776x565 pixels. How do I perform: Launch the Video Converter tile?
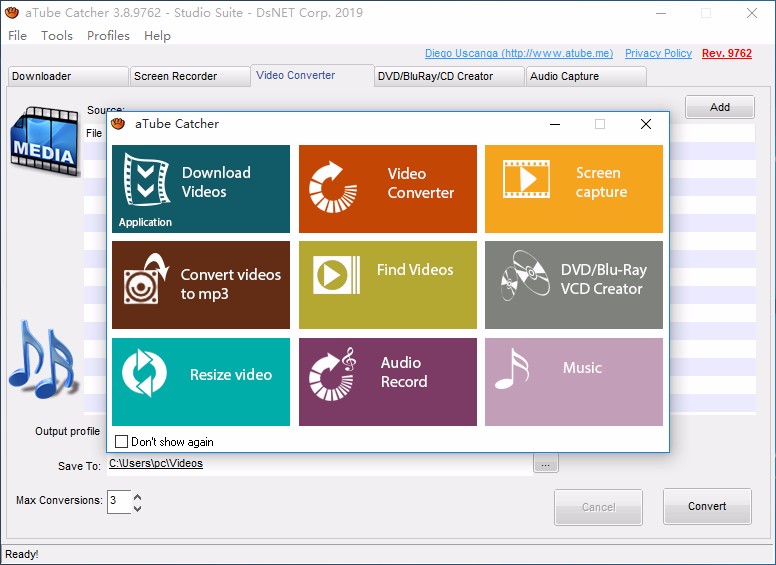point(388,188)
